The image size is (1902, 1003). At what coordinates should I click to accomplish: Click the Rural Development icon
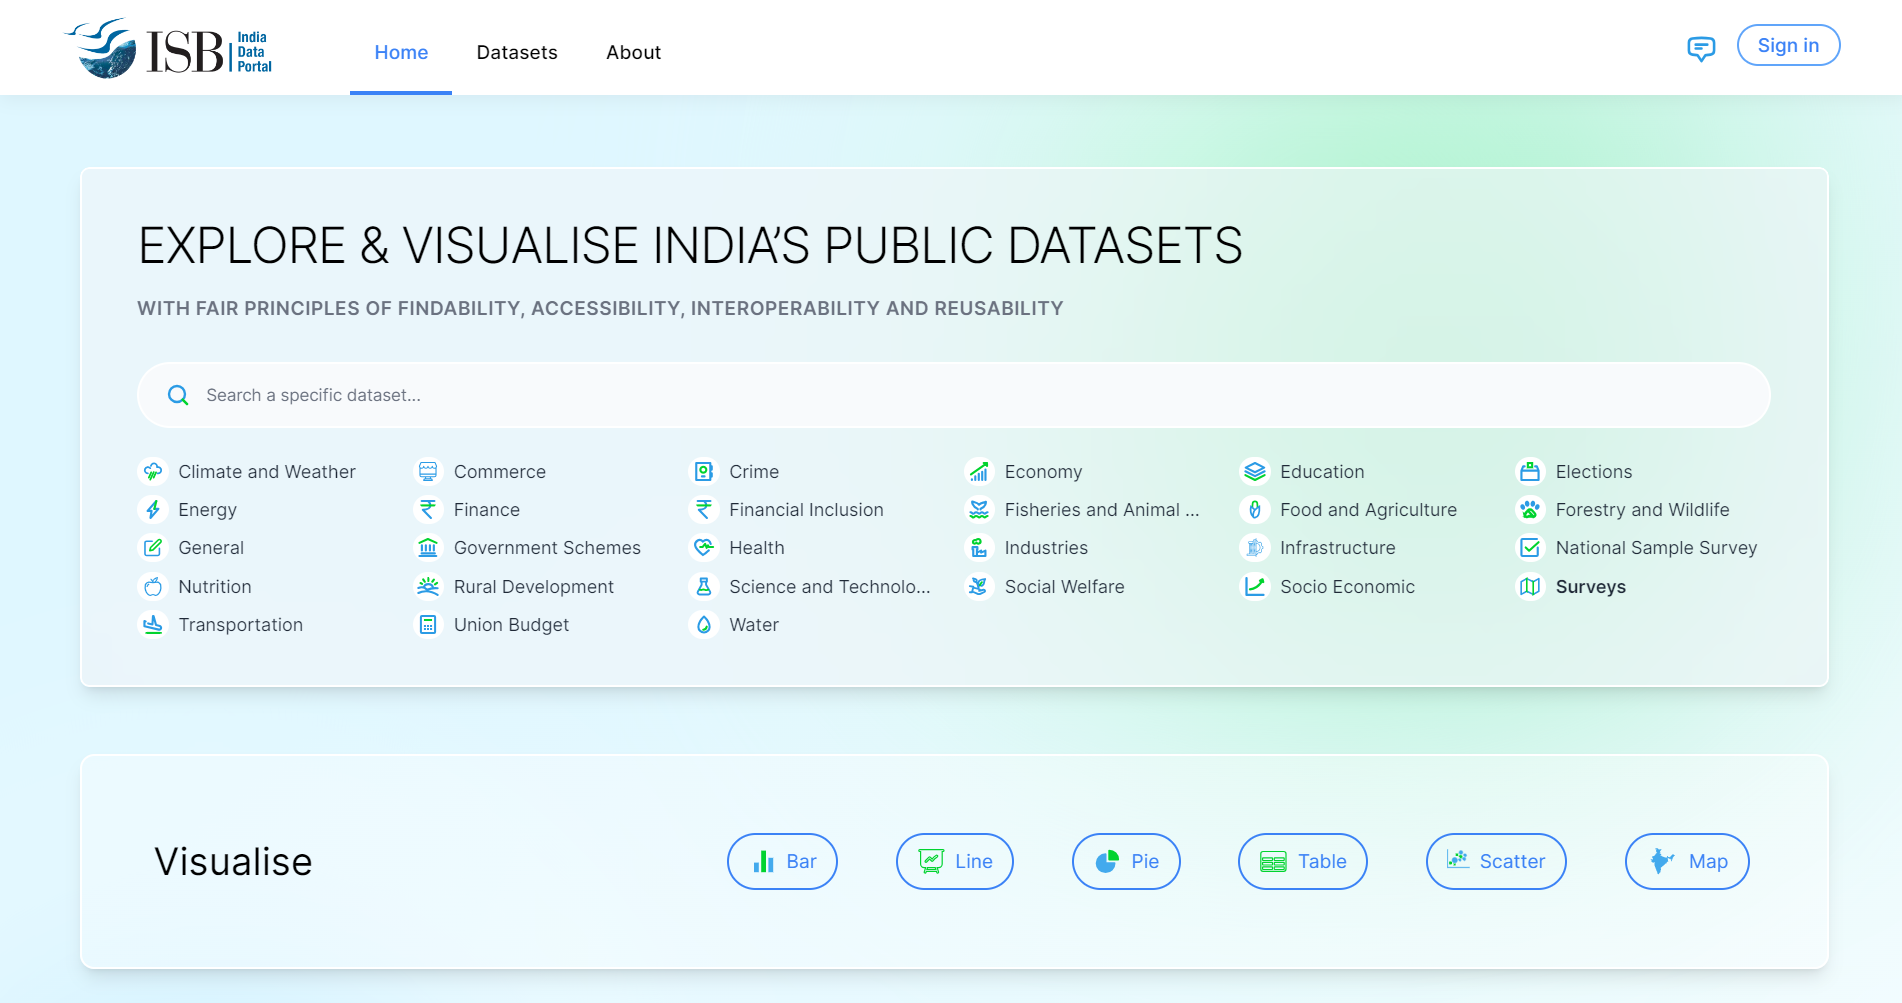pos(428,586)
